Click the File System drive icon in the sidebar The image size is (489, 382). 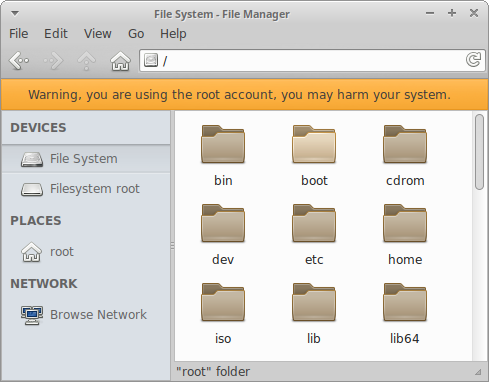32,159
